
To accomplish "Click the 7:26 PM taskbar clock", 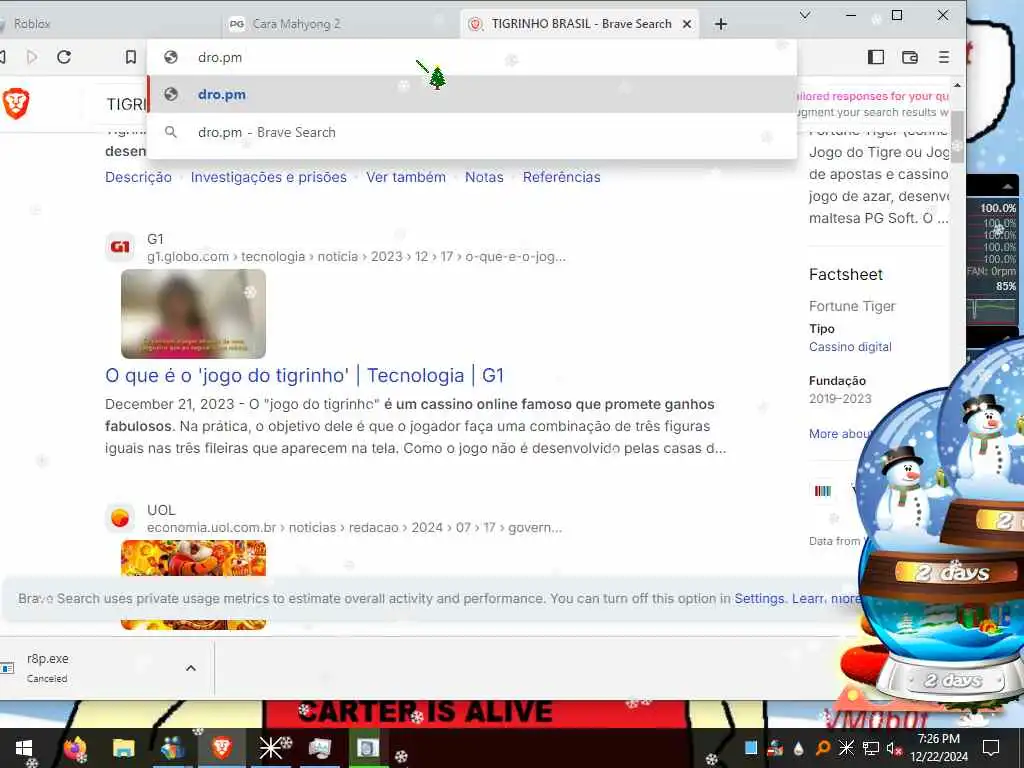I will [x=938, y=739].
